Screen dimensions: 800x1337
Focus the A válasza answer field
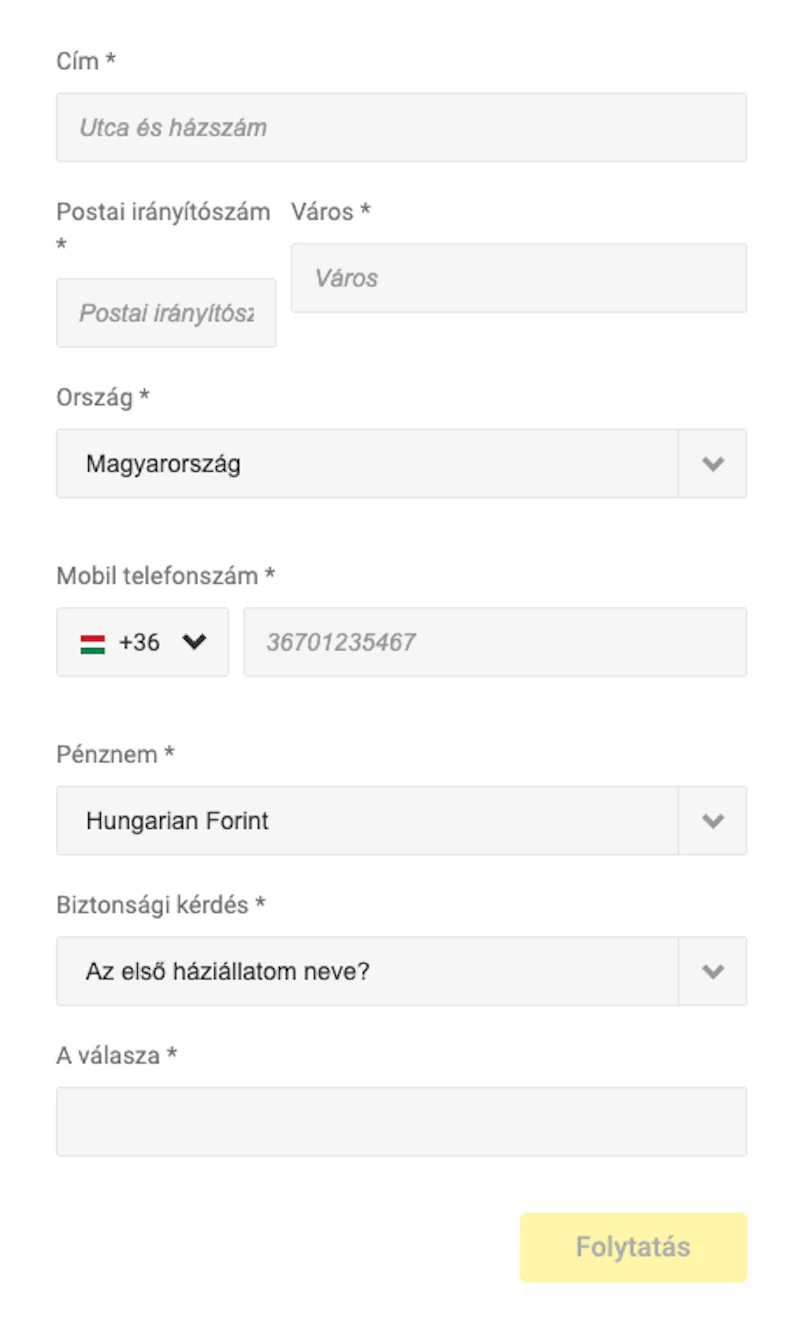pyautogui.click(x=401, y=1122)
